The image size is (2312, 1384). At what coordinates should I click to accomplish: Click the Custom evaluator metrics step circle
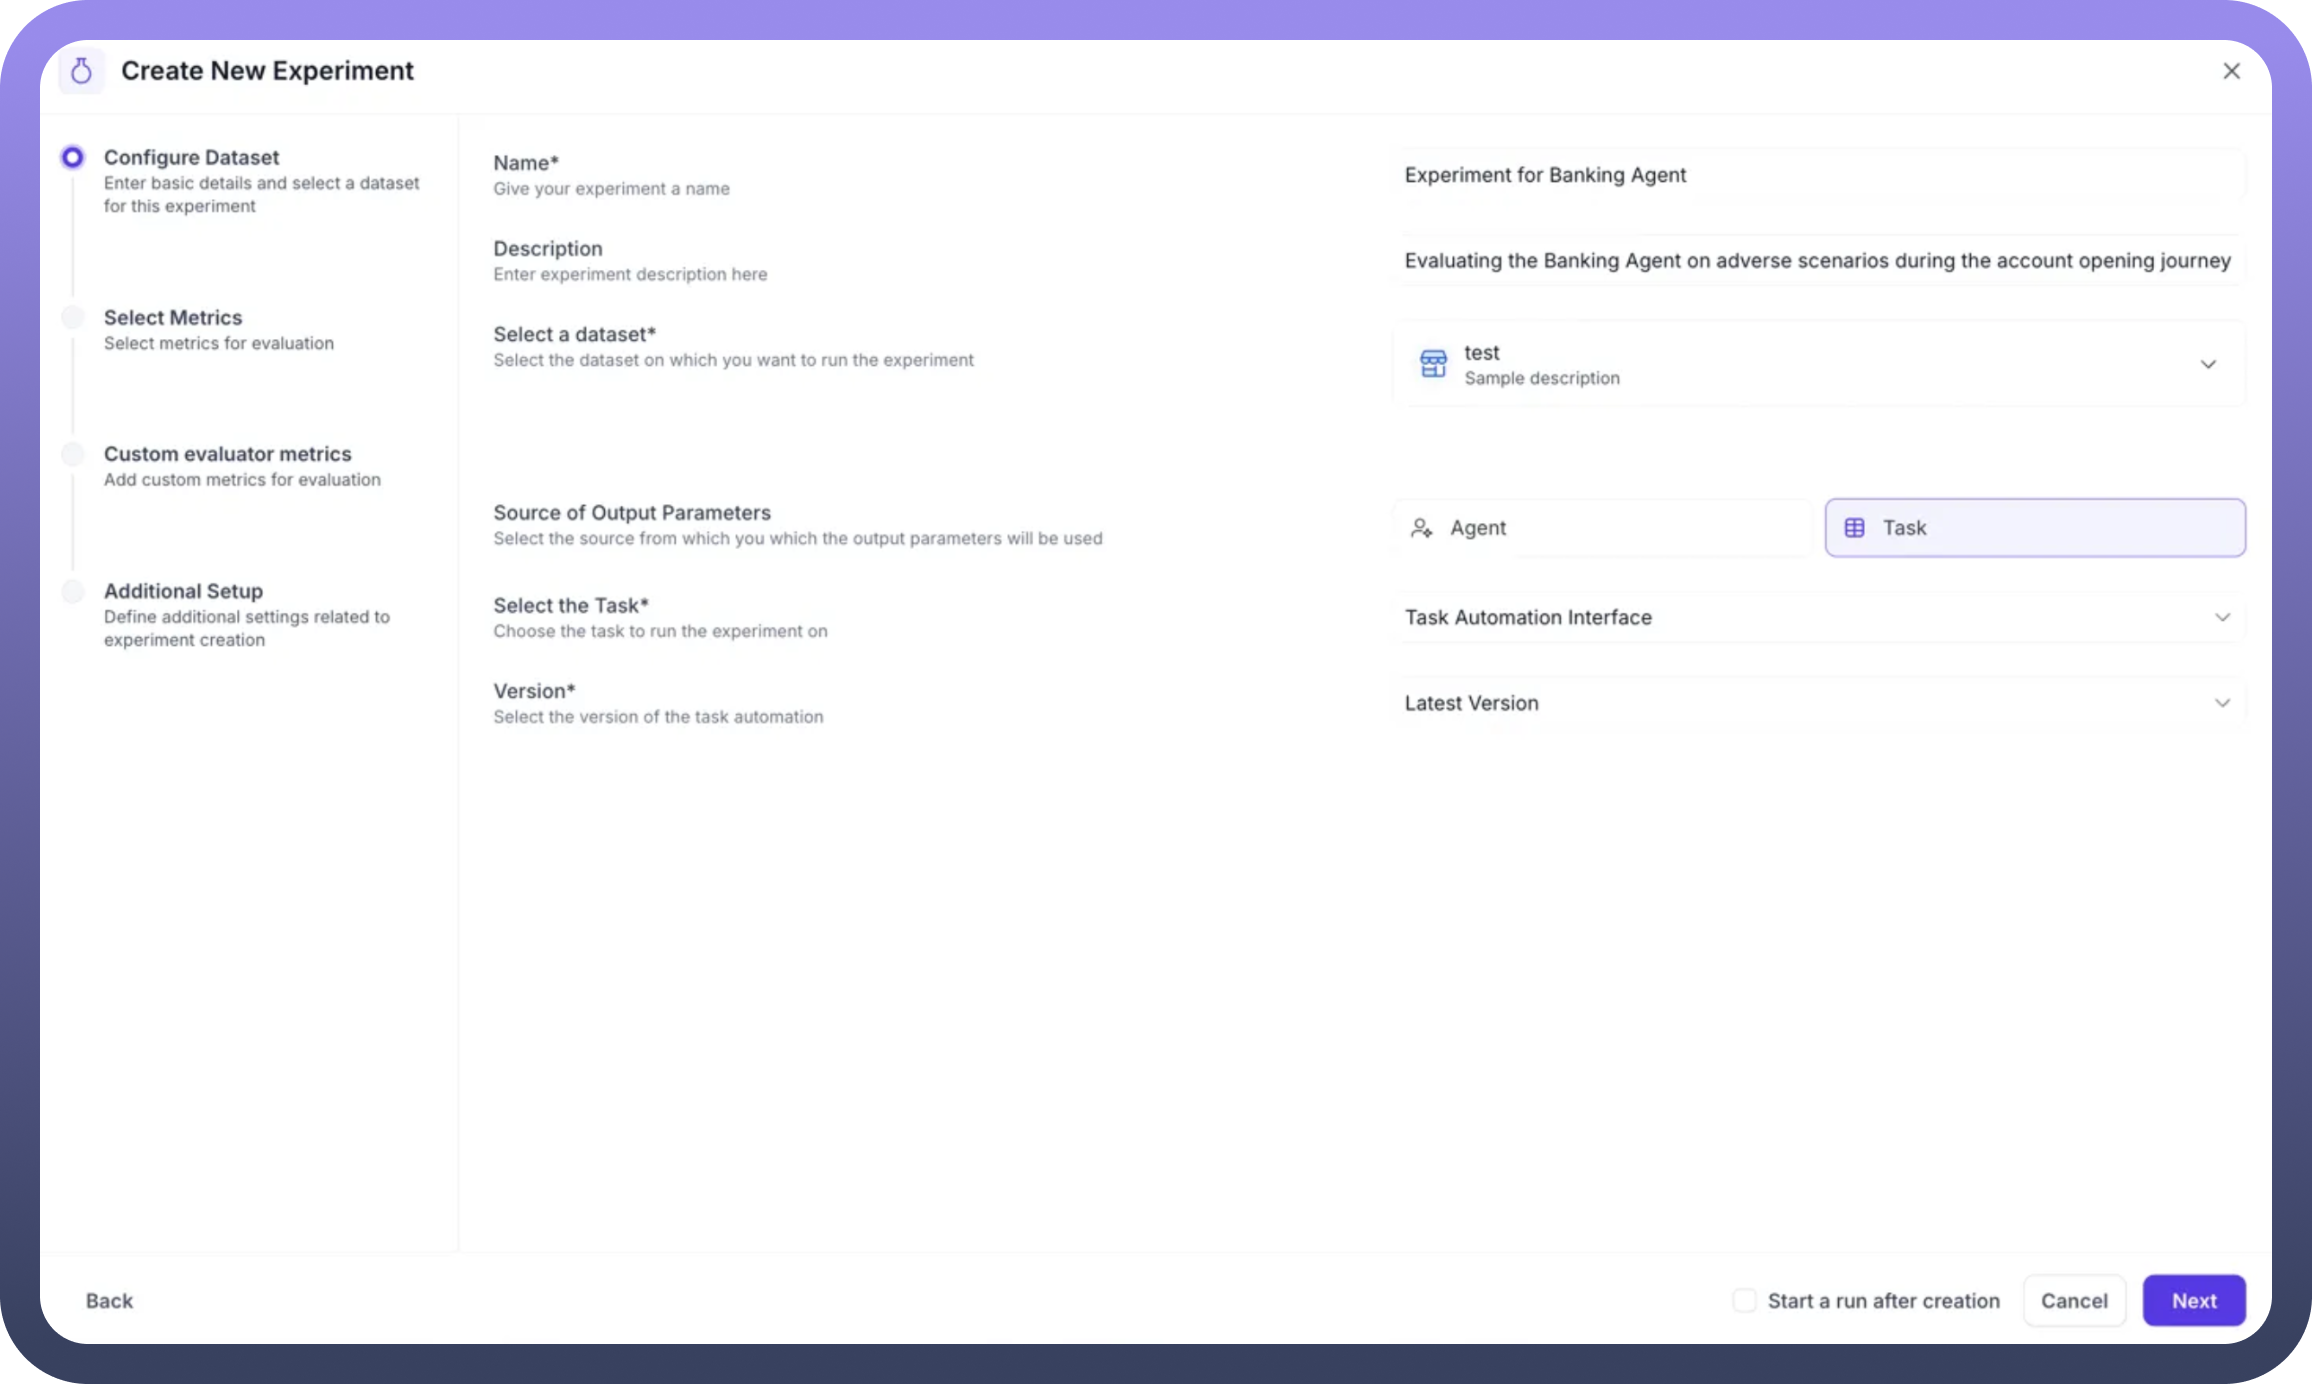[x=73, y=454]
